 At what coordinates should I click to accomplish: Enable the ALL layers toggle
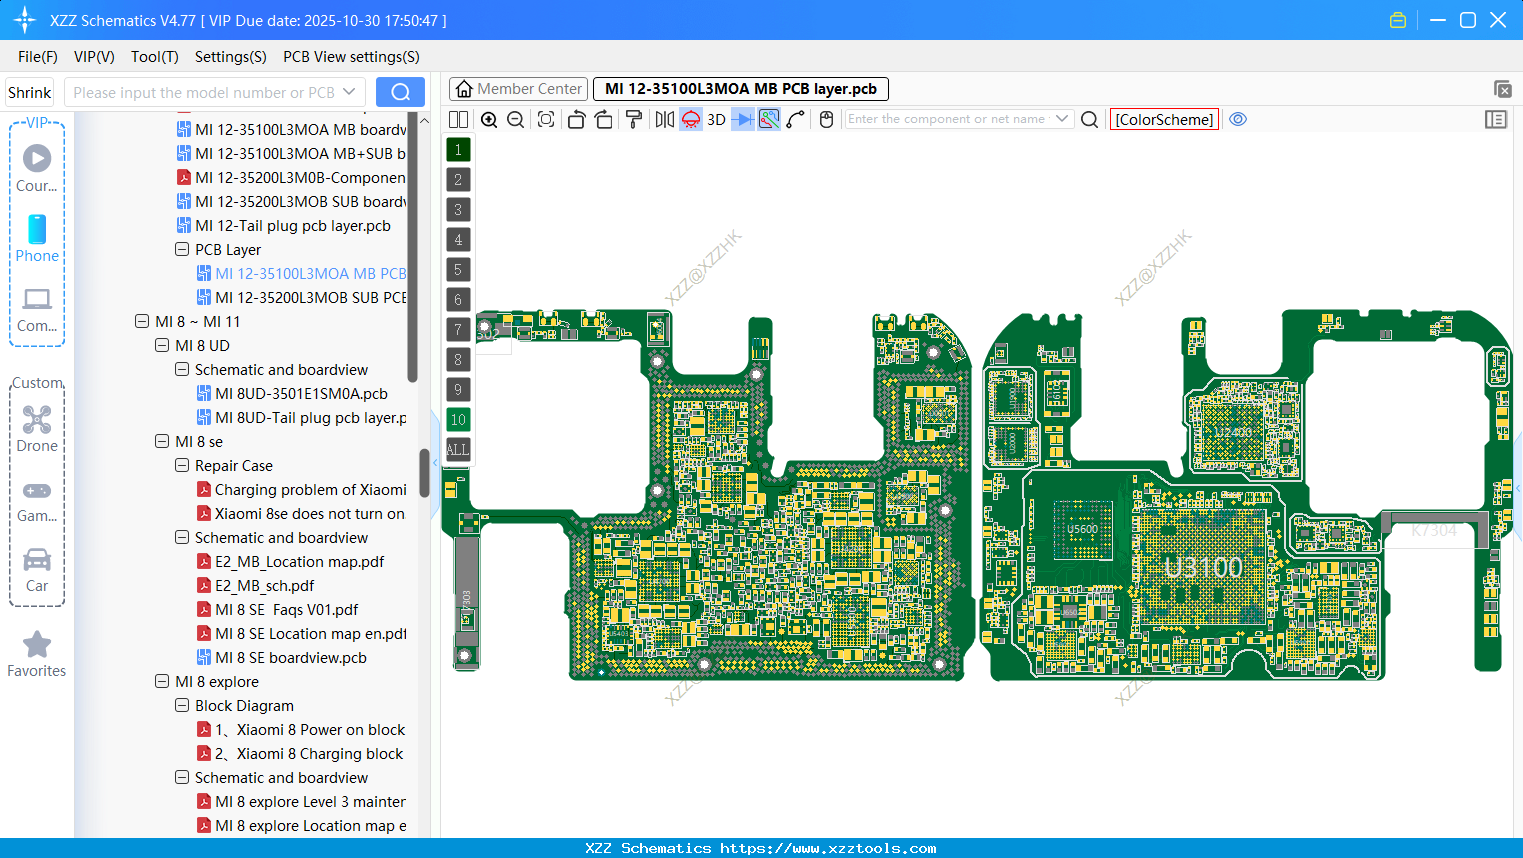458,449
